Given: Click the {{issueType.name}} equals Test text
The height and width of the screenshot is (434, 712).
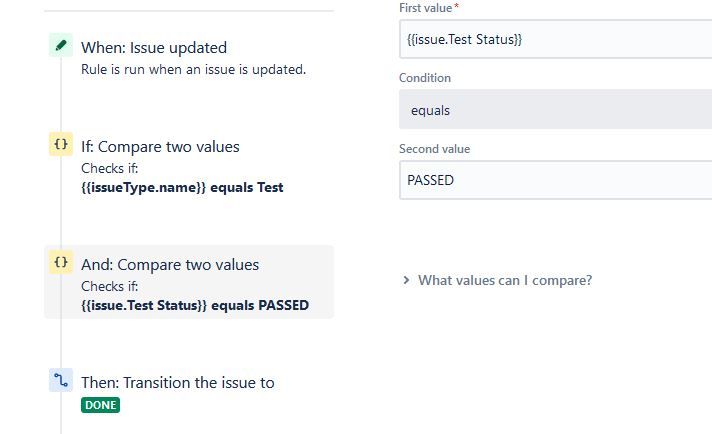Looking at the screenshot, I should tap(182, 187).
